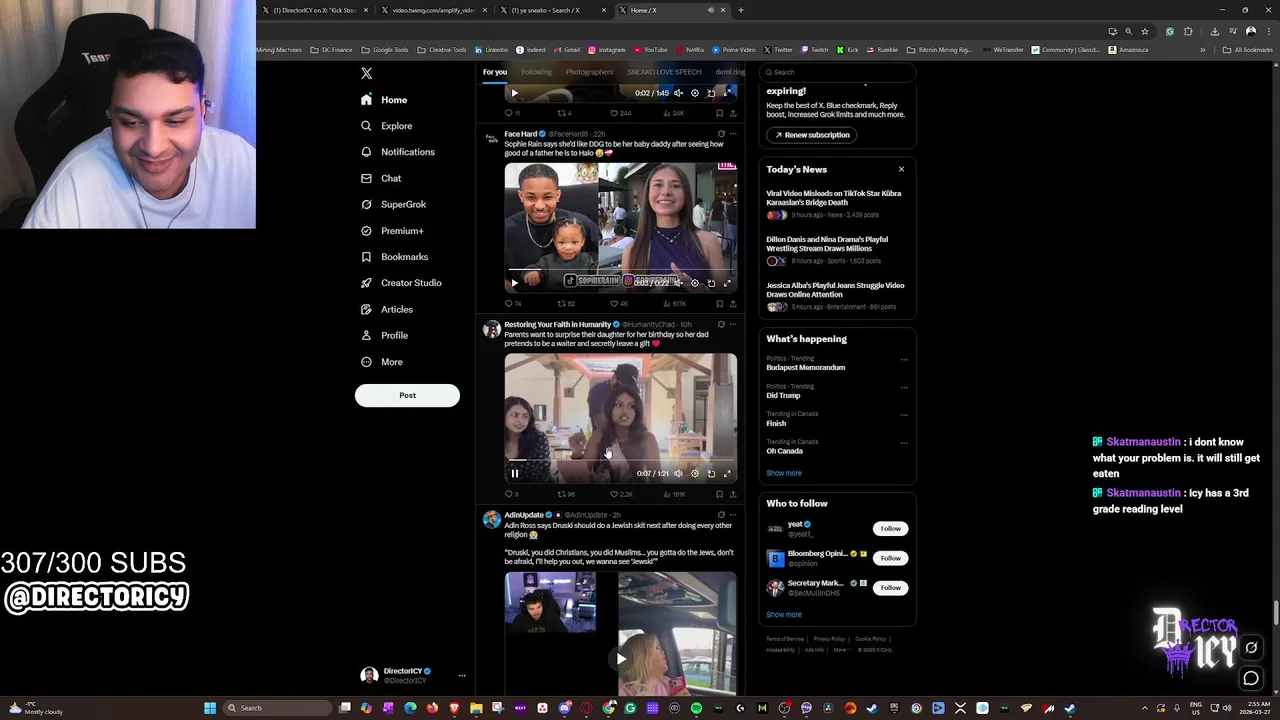Select the For you tab
This screenshot has height=720, width=1280.
(495, 72)
